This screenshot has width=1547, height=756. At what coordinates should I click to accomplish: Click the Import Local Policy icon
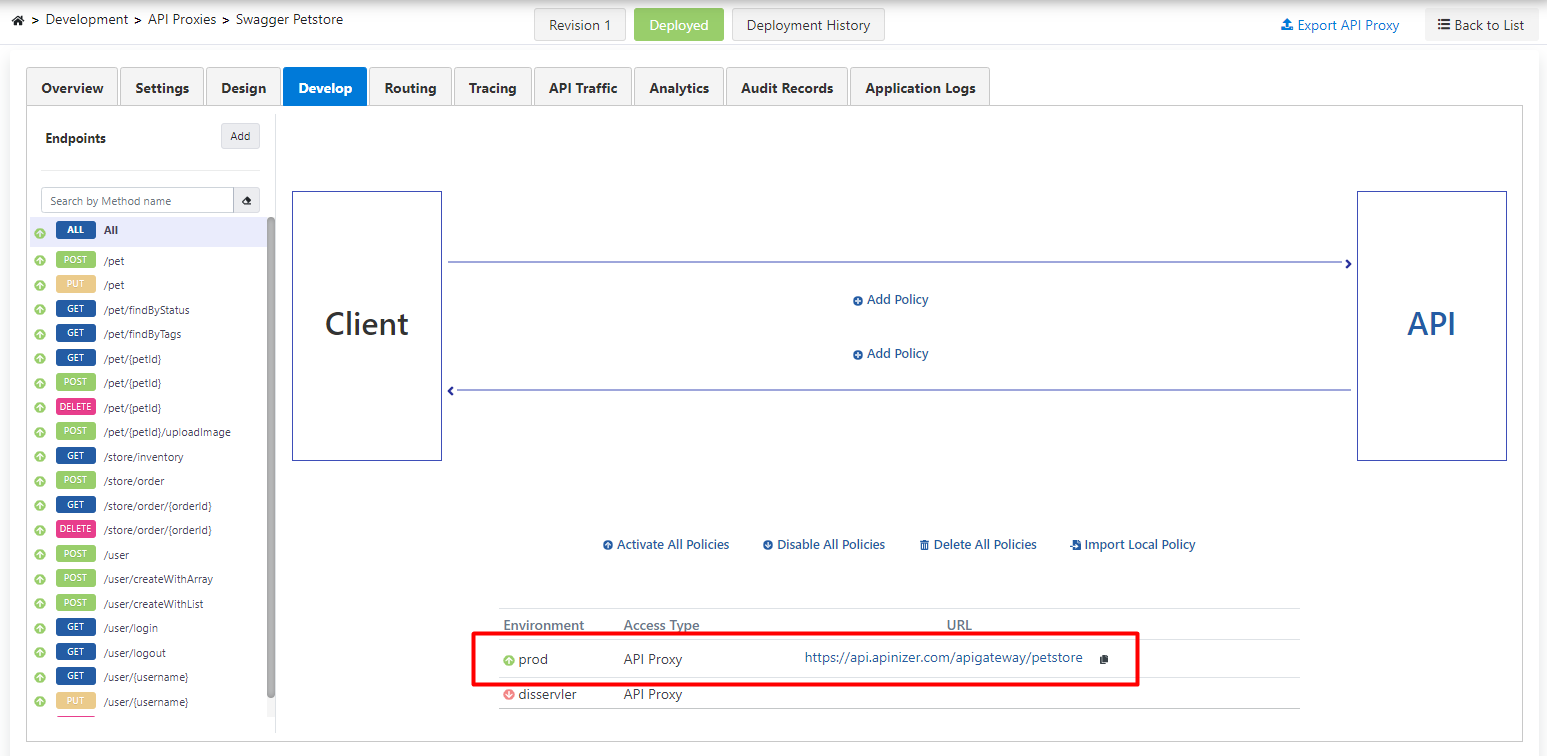pos(1075,546)
